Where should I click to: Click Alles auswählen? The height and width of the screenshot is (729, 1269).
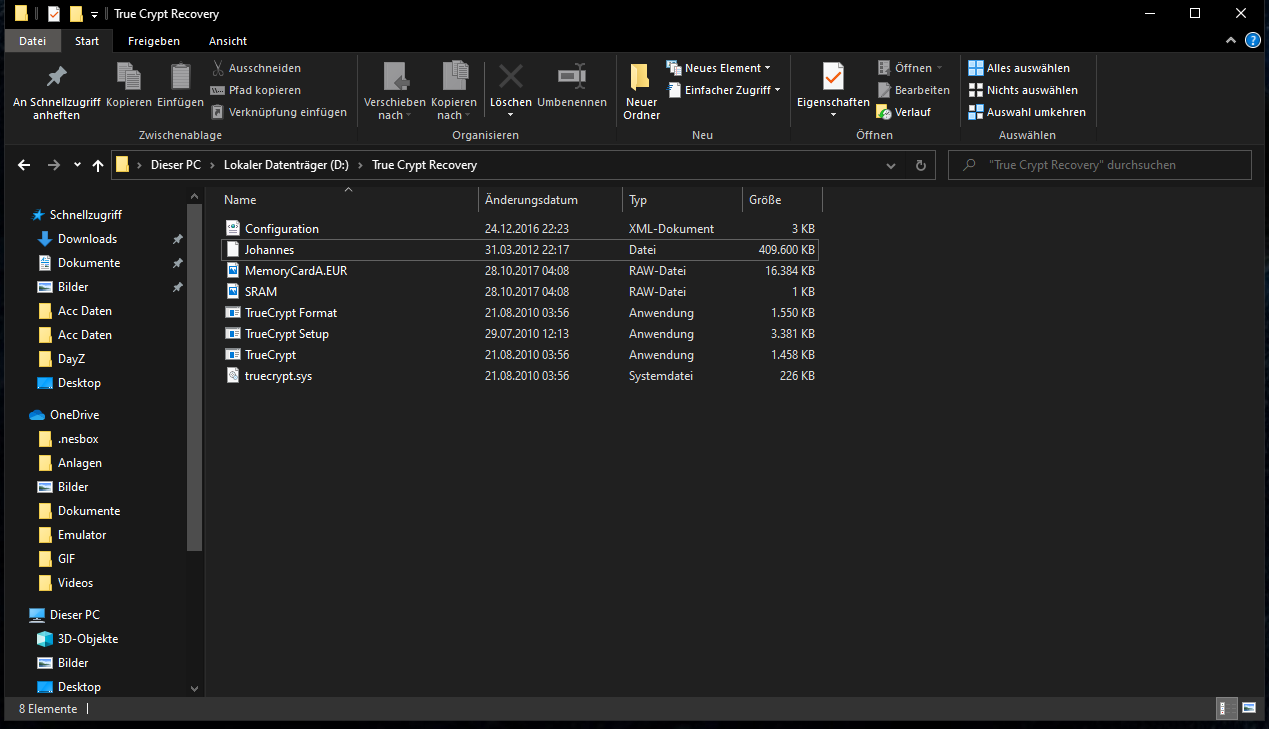coord(1019,68)
